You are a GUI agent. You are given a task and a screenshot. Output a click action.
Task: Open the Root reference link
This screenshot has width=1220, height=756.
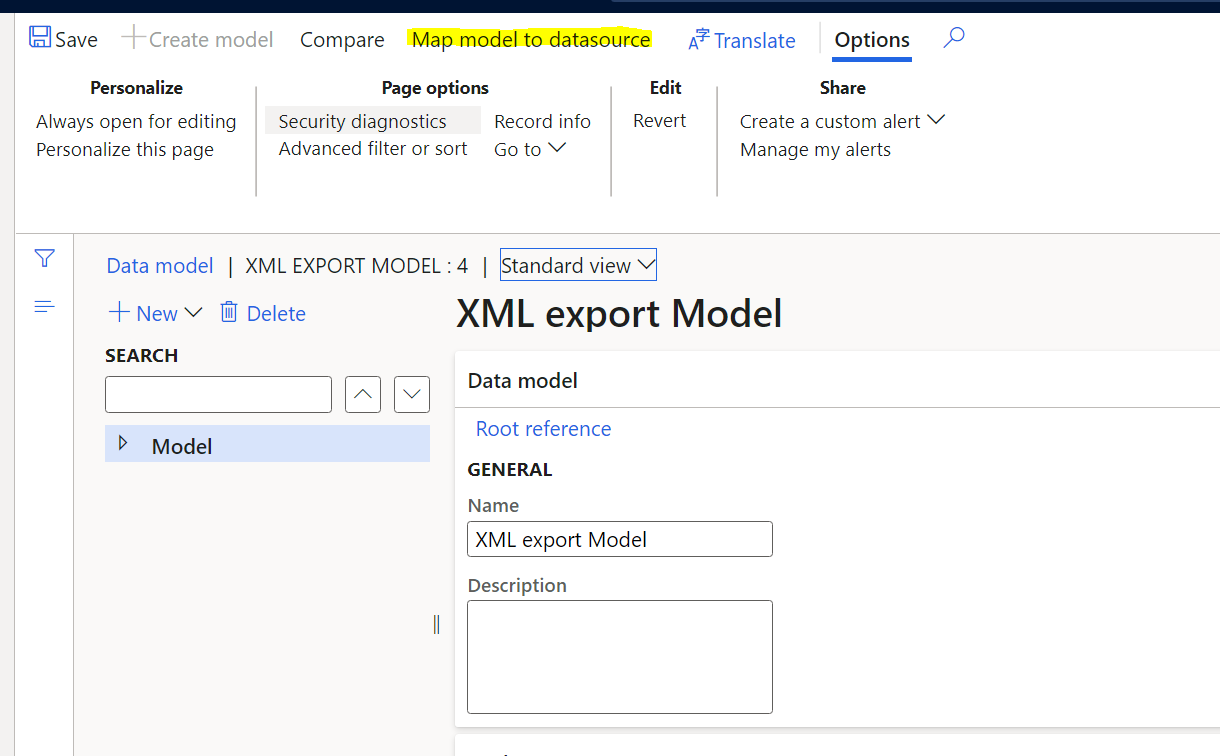pyautogui.click(x=543, y=428)
